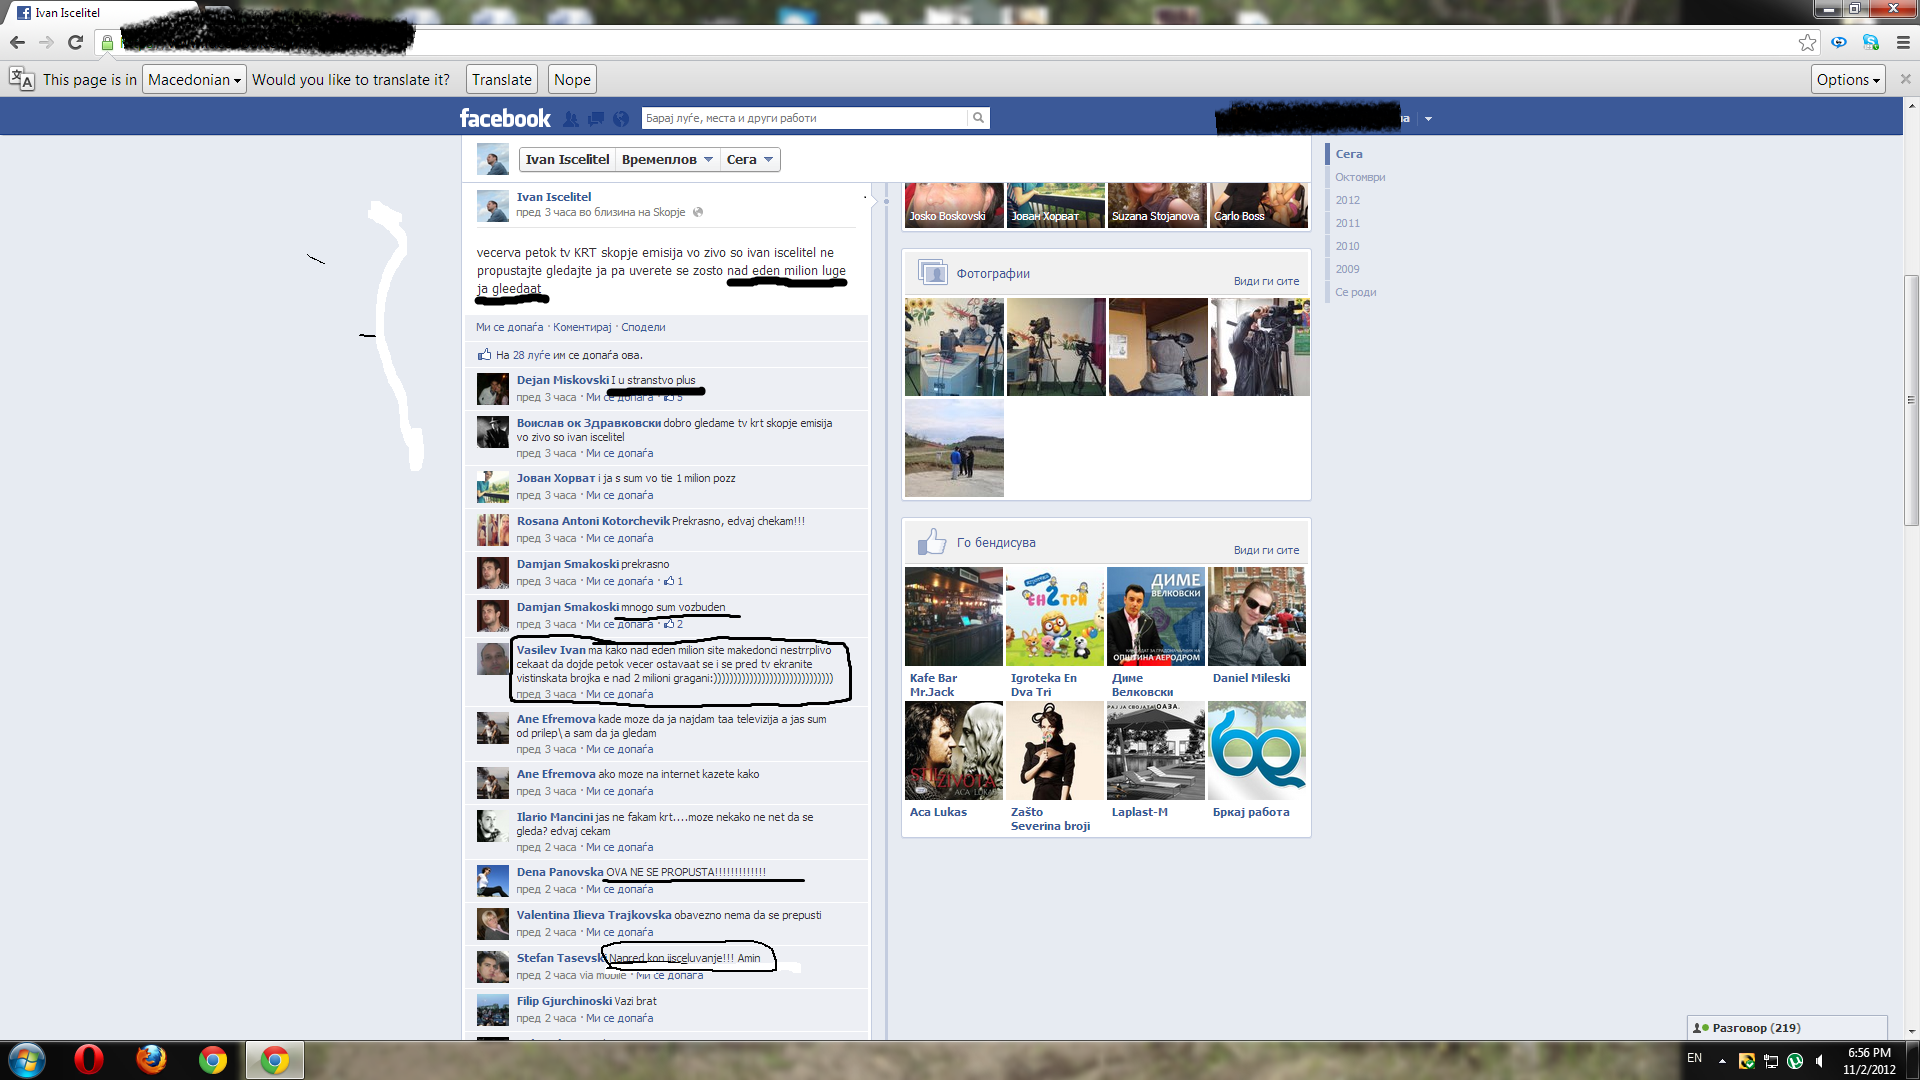Open account menu arrow in Facebook header
Viewport: 1920px width, 1080px height.
(1428, 119)
